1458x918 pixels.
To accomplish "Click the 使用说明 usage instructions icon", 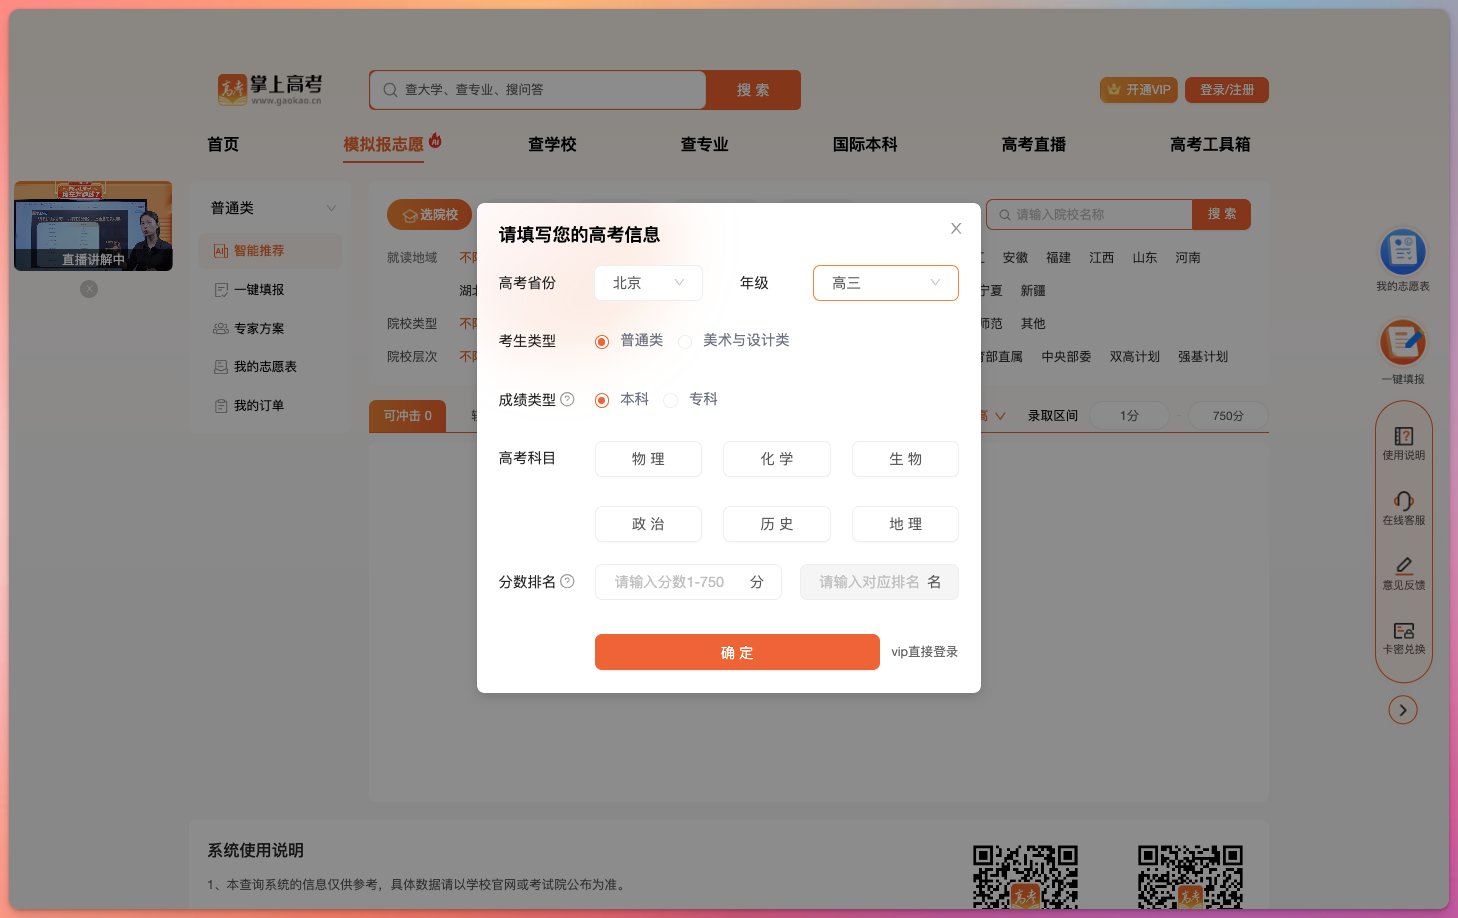I will 1404,443.
